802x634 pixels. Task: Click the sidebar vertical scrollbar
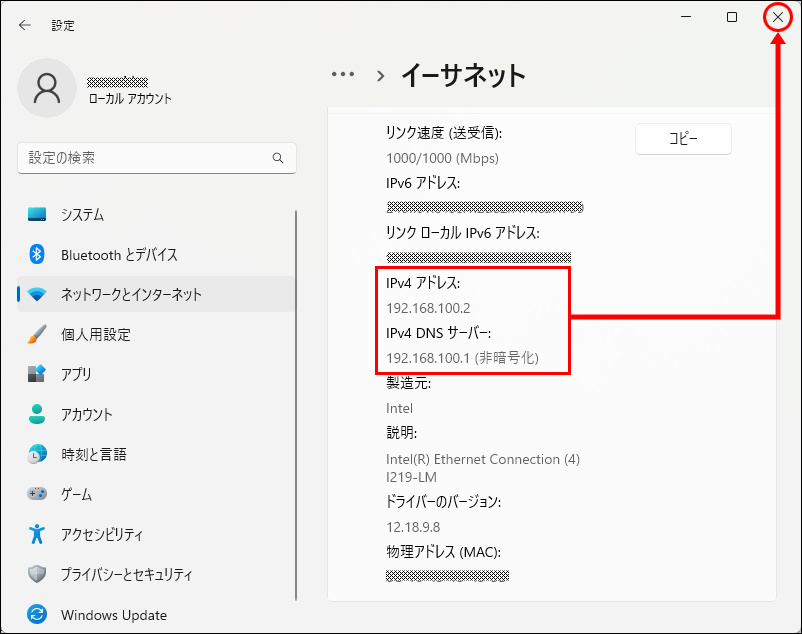click(x=296, y=400)
